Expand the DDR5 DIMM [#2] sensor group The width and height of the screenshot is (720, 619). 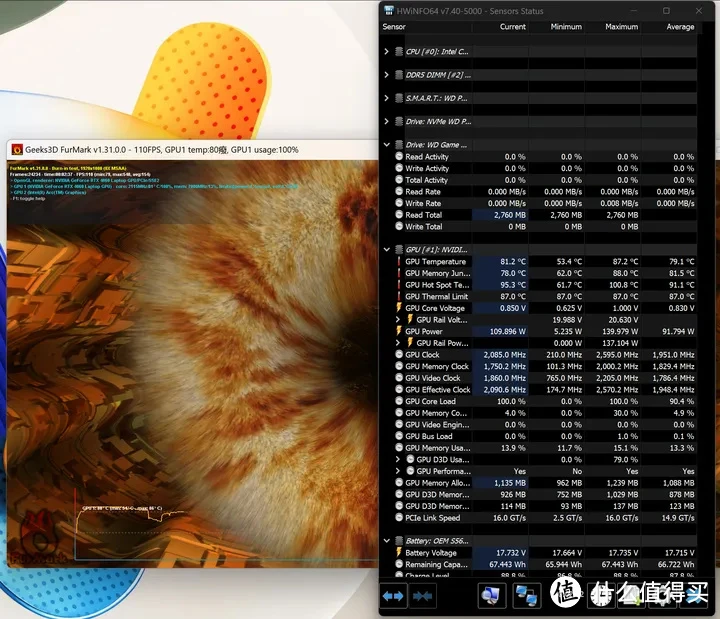387,75
